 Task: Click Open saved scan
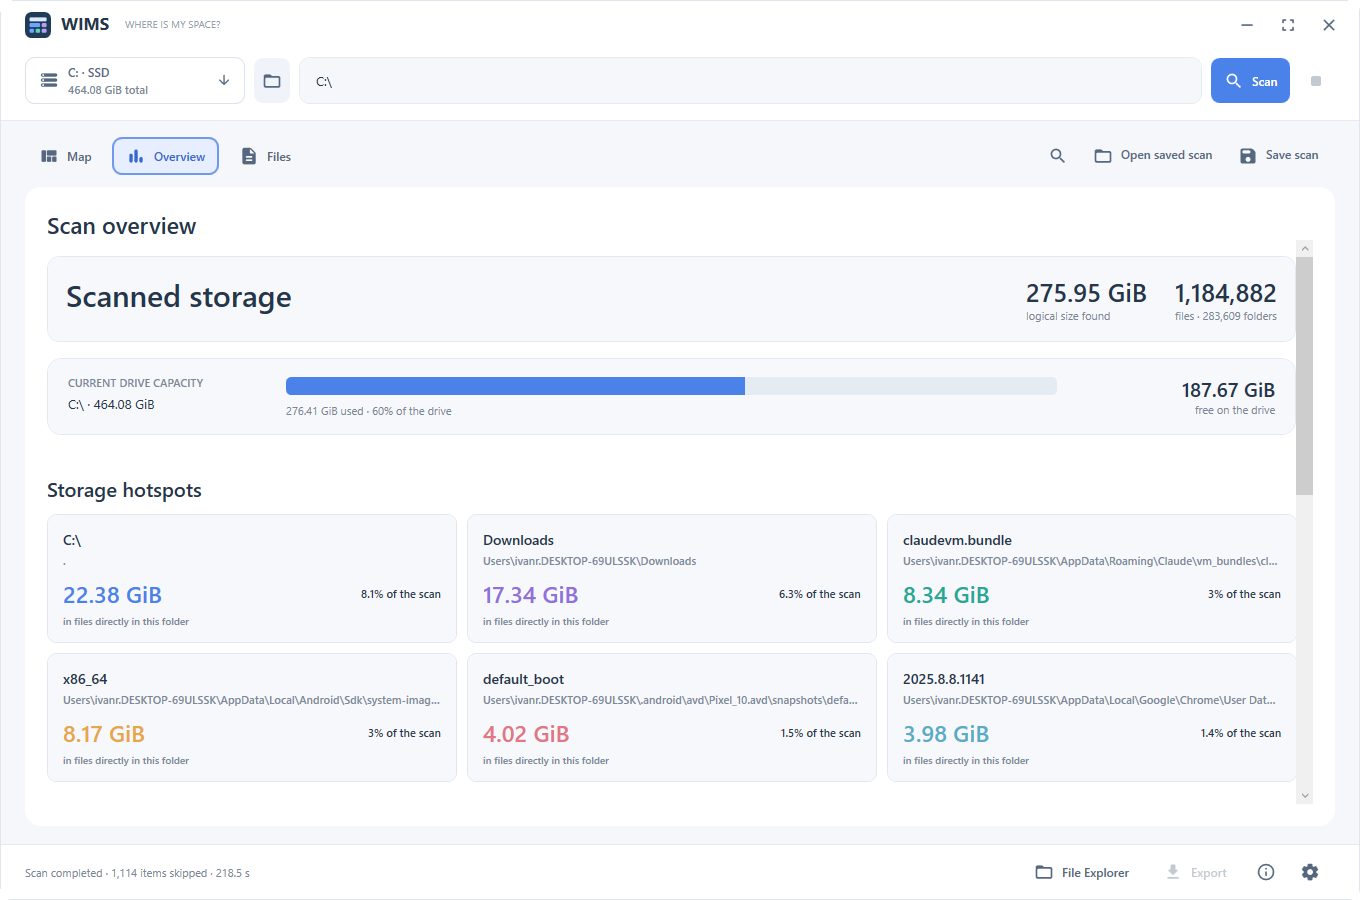click(x=1153, y=155)
